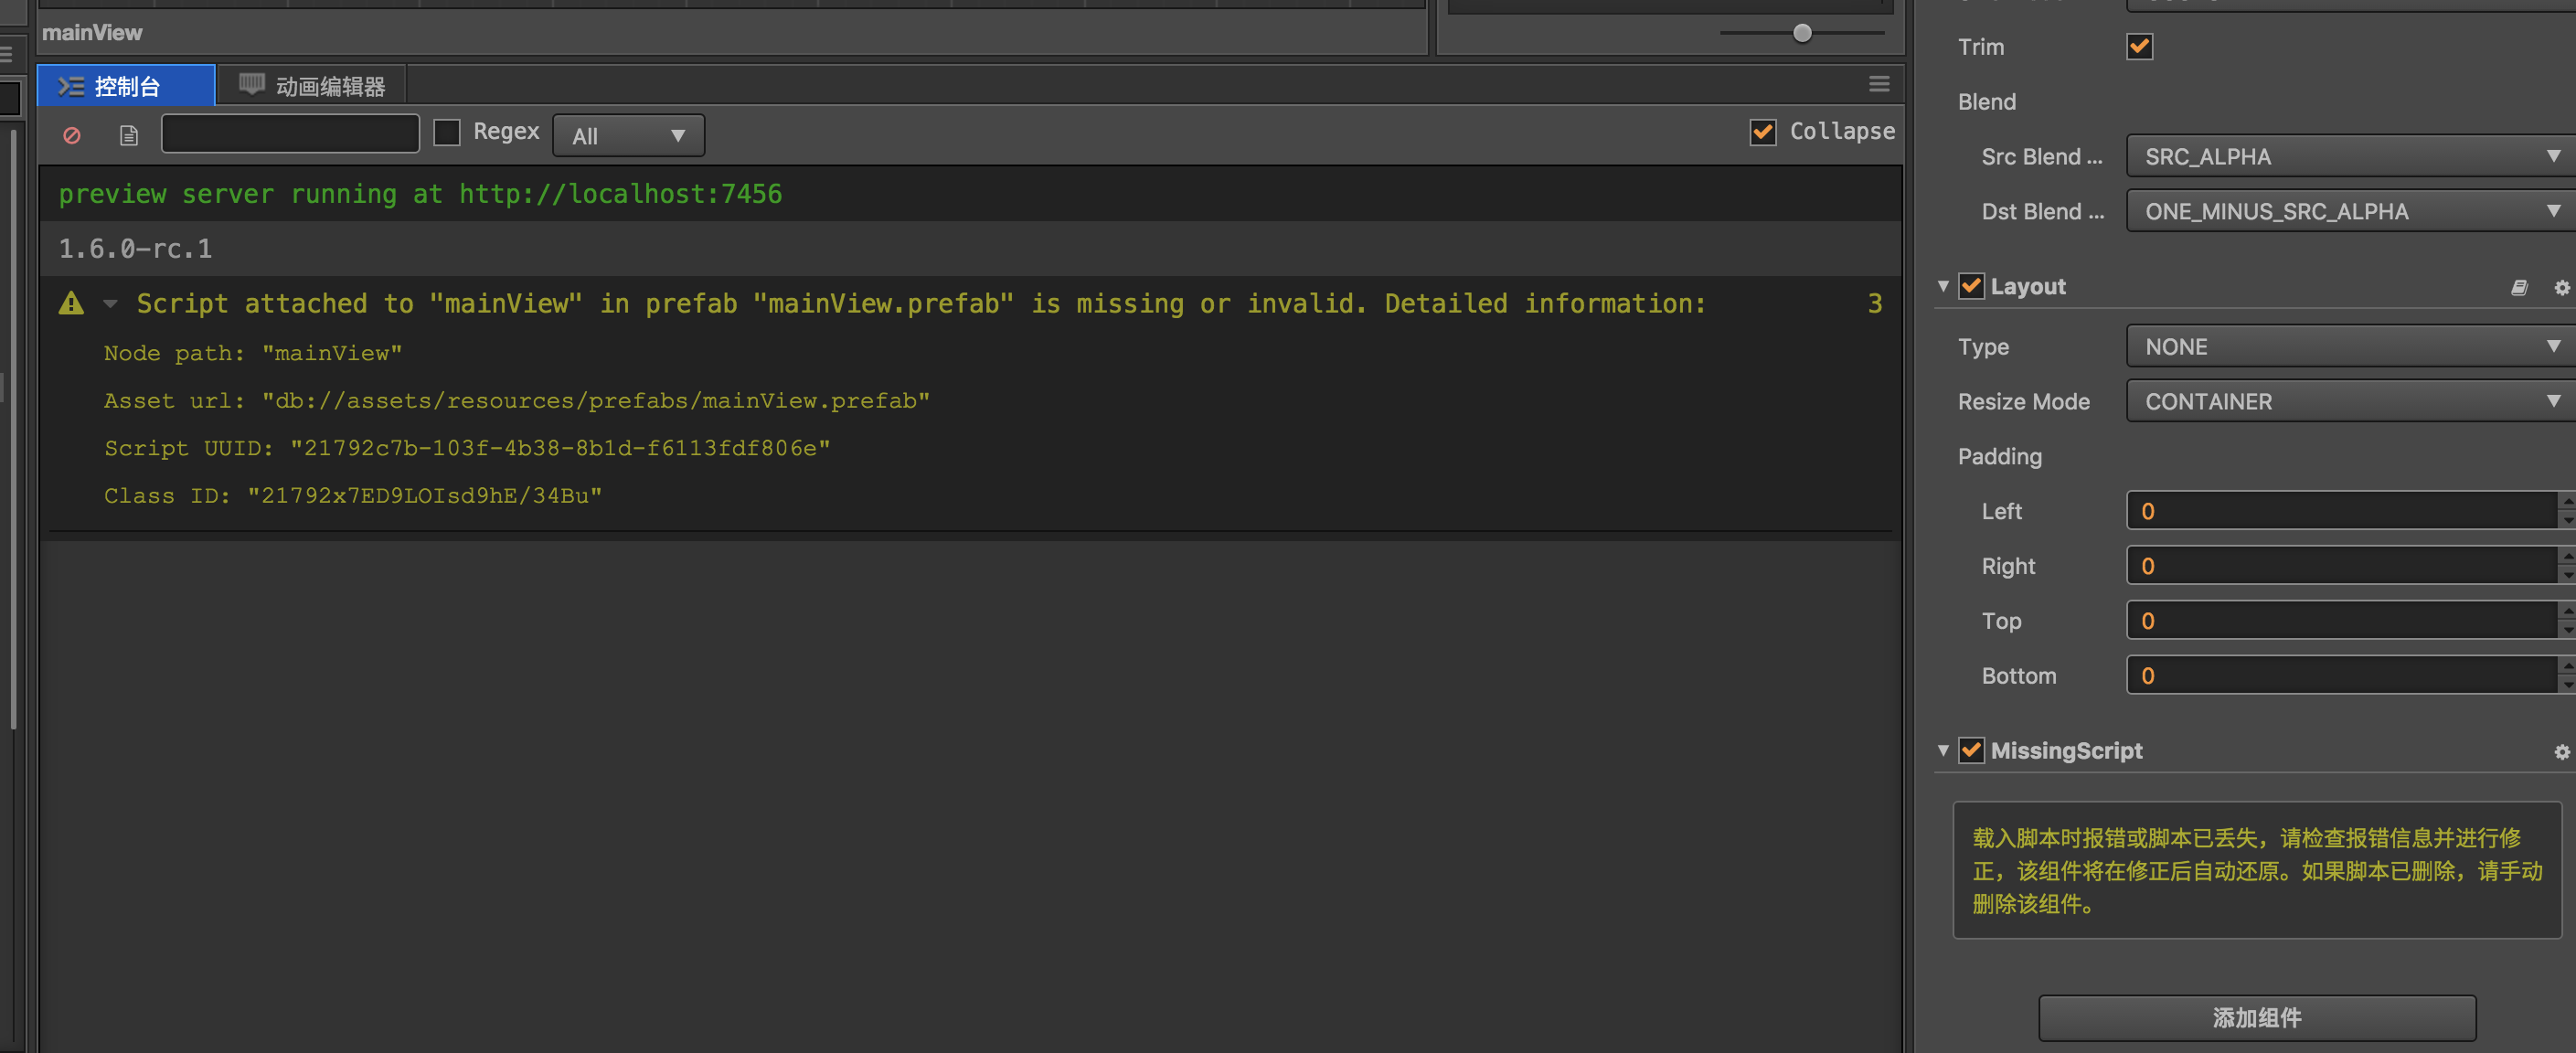Select the 控制台 console tab
Viewport: 2576px width, 1053px height.
tap(126, 87)
